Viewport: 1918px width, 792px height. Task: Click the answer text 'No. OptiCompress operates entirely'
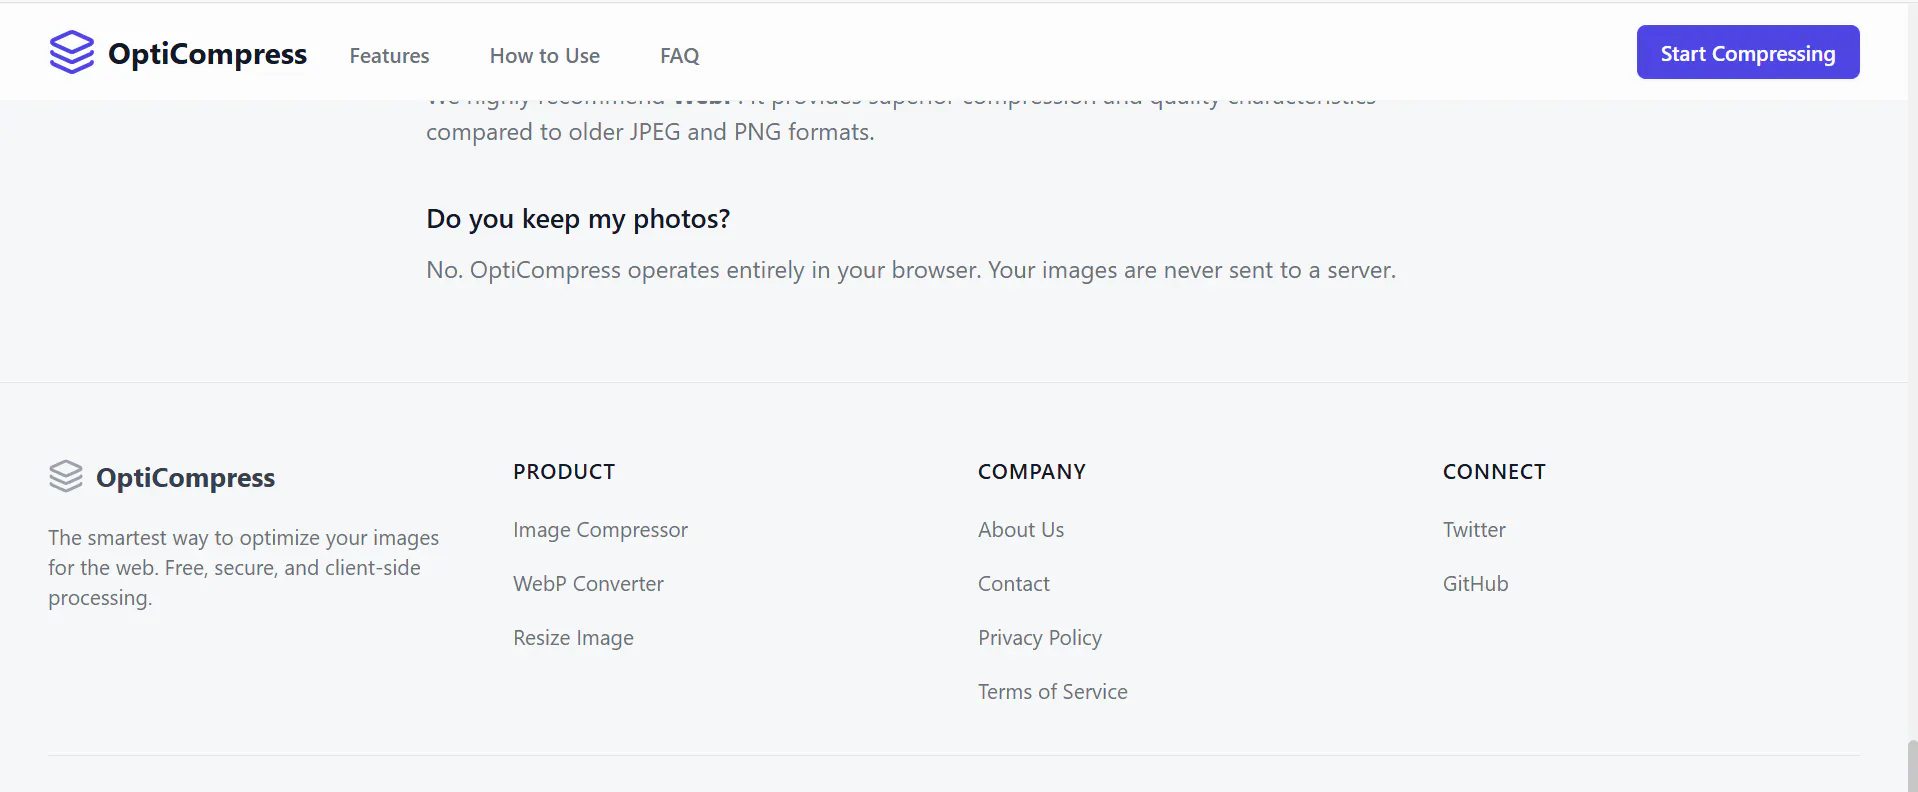[x=911, y=270]
